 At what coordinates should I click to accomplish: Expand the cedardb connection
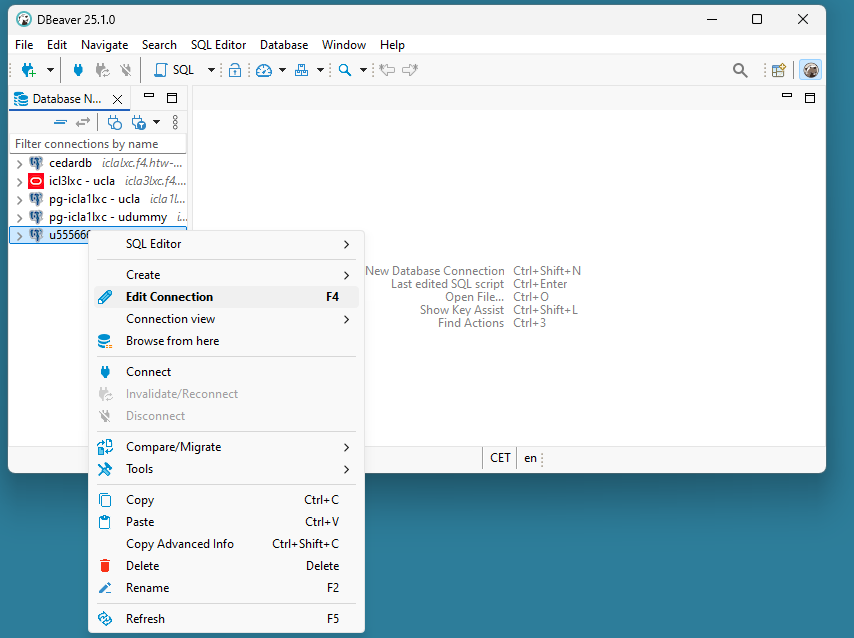coord(19,163)
